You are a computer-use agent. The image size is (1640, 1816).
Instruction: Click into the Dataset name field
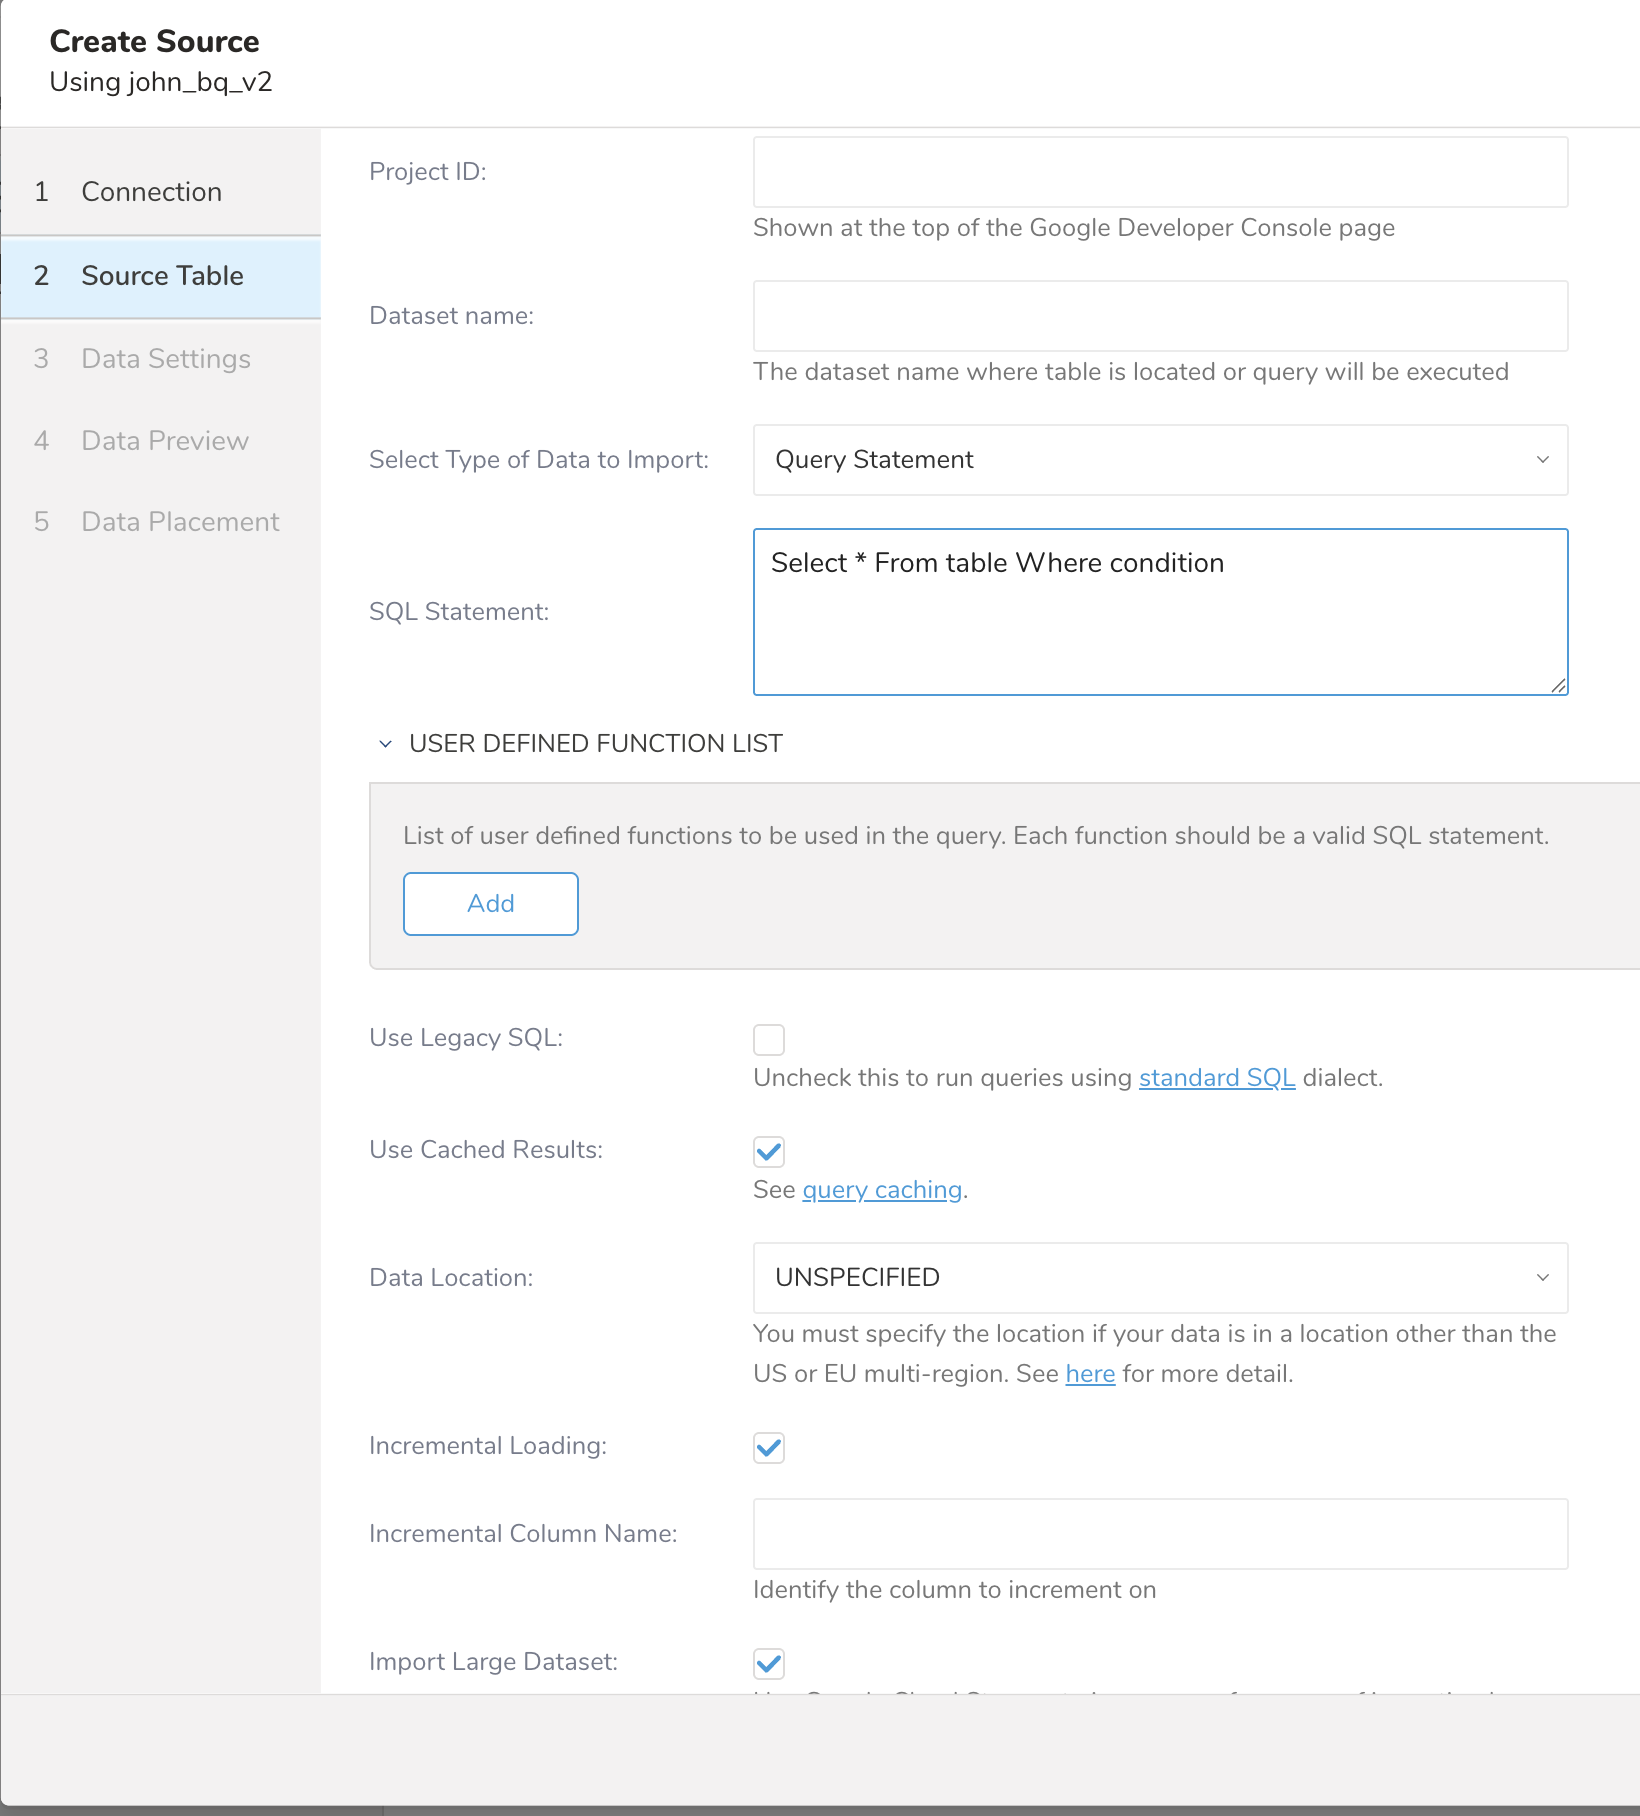(1159, 316)
